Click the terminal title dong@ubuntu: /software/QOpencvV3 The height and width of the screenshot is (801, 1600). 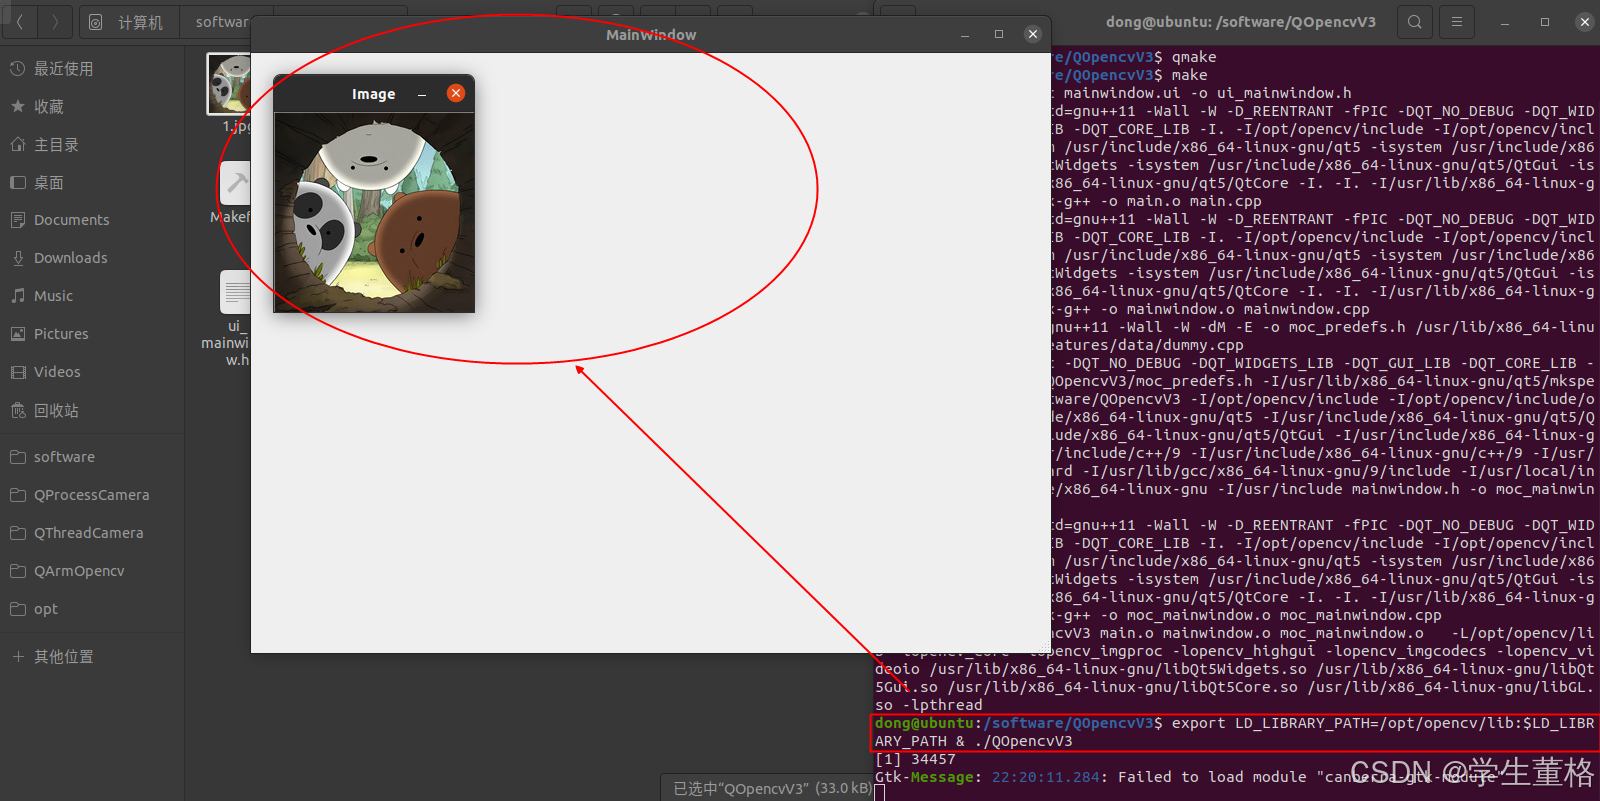(1240, 22)
